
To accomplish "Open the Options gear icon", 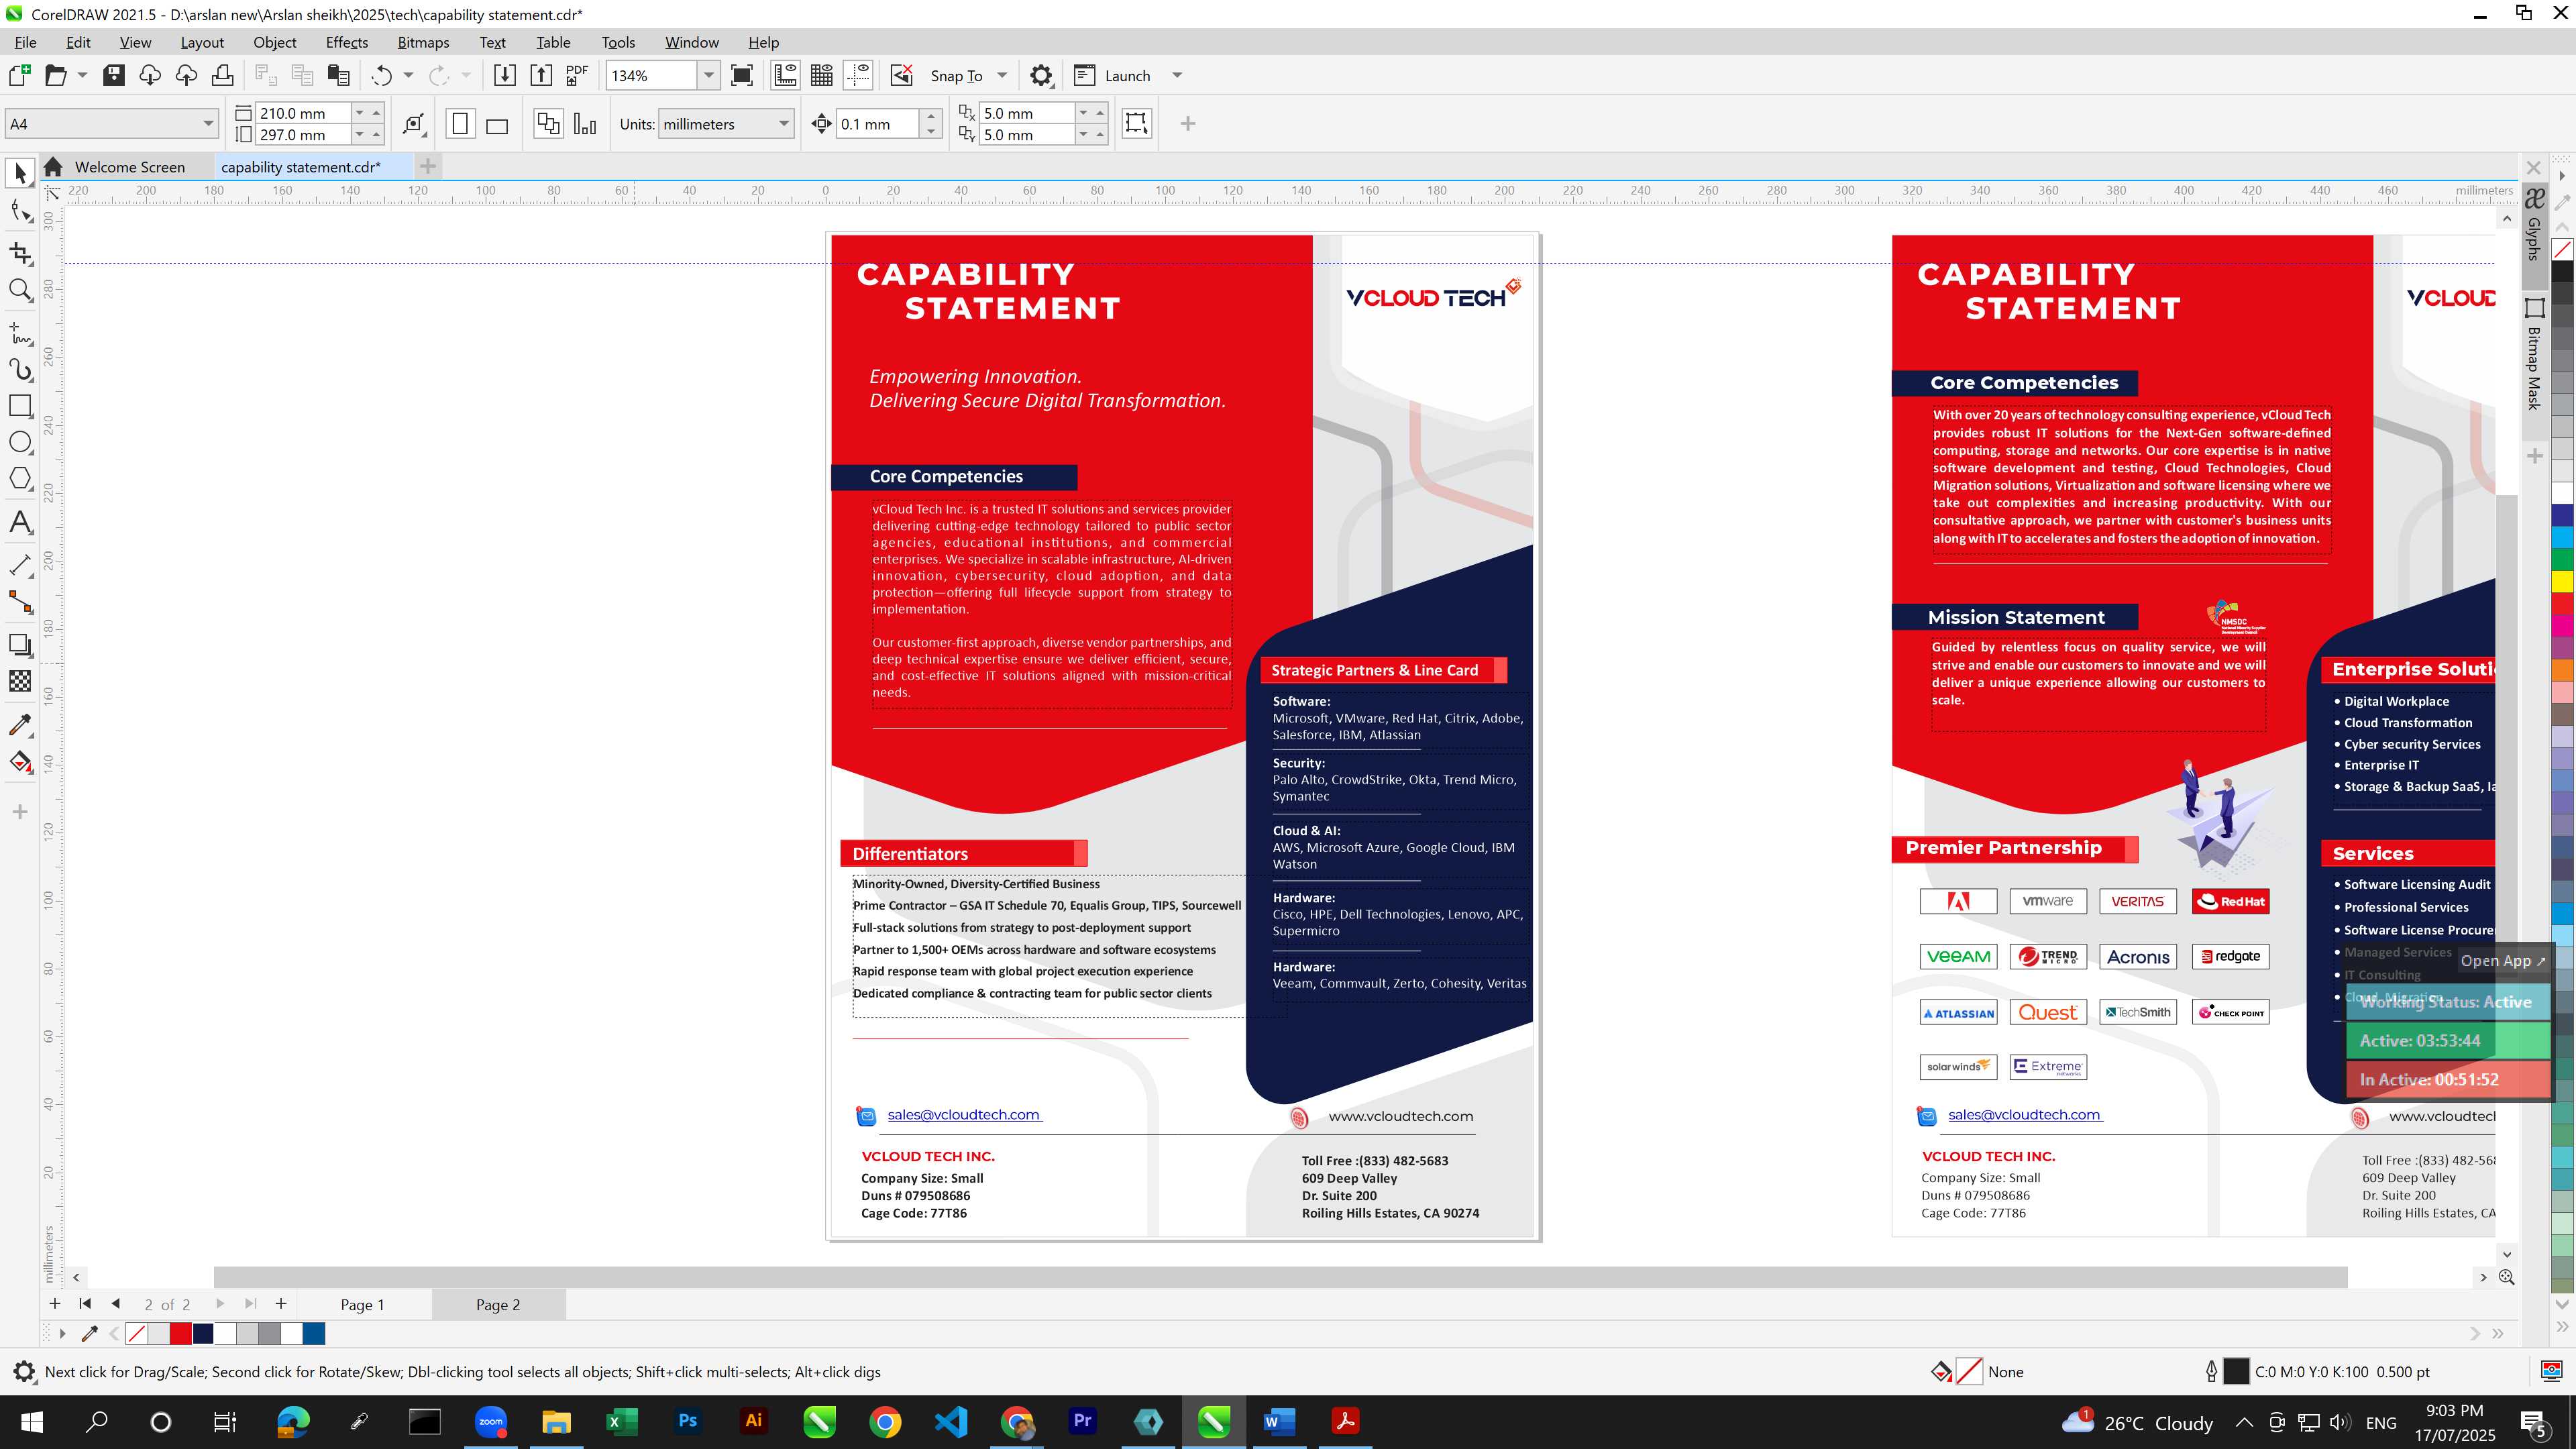I will click(1041, 75).
